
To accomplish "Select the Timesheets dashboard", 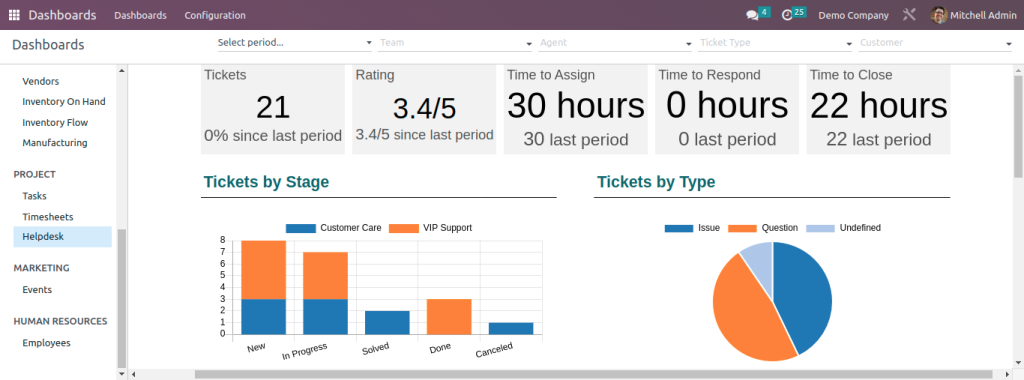I will 48,217.
